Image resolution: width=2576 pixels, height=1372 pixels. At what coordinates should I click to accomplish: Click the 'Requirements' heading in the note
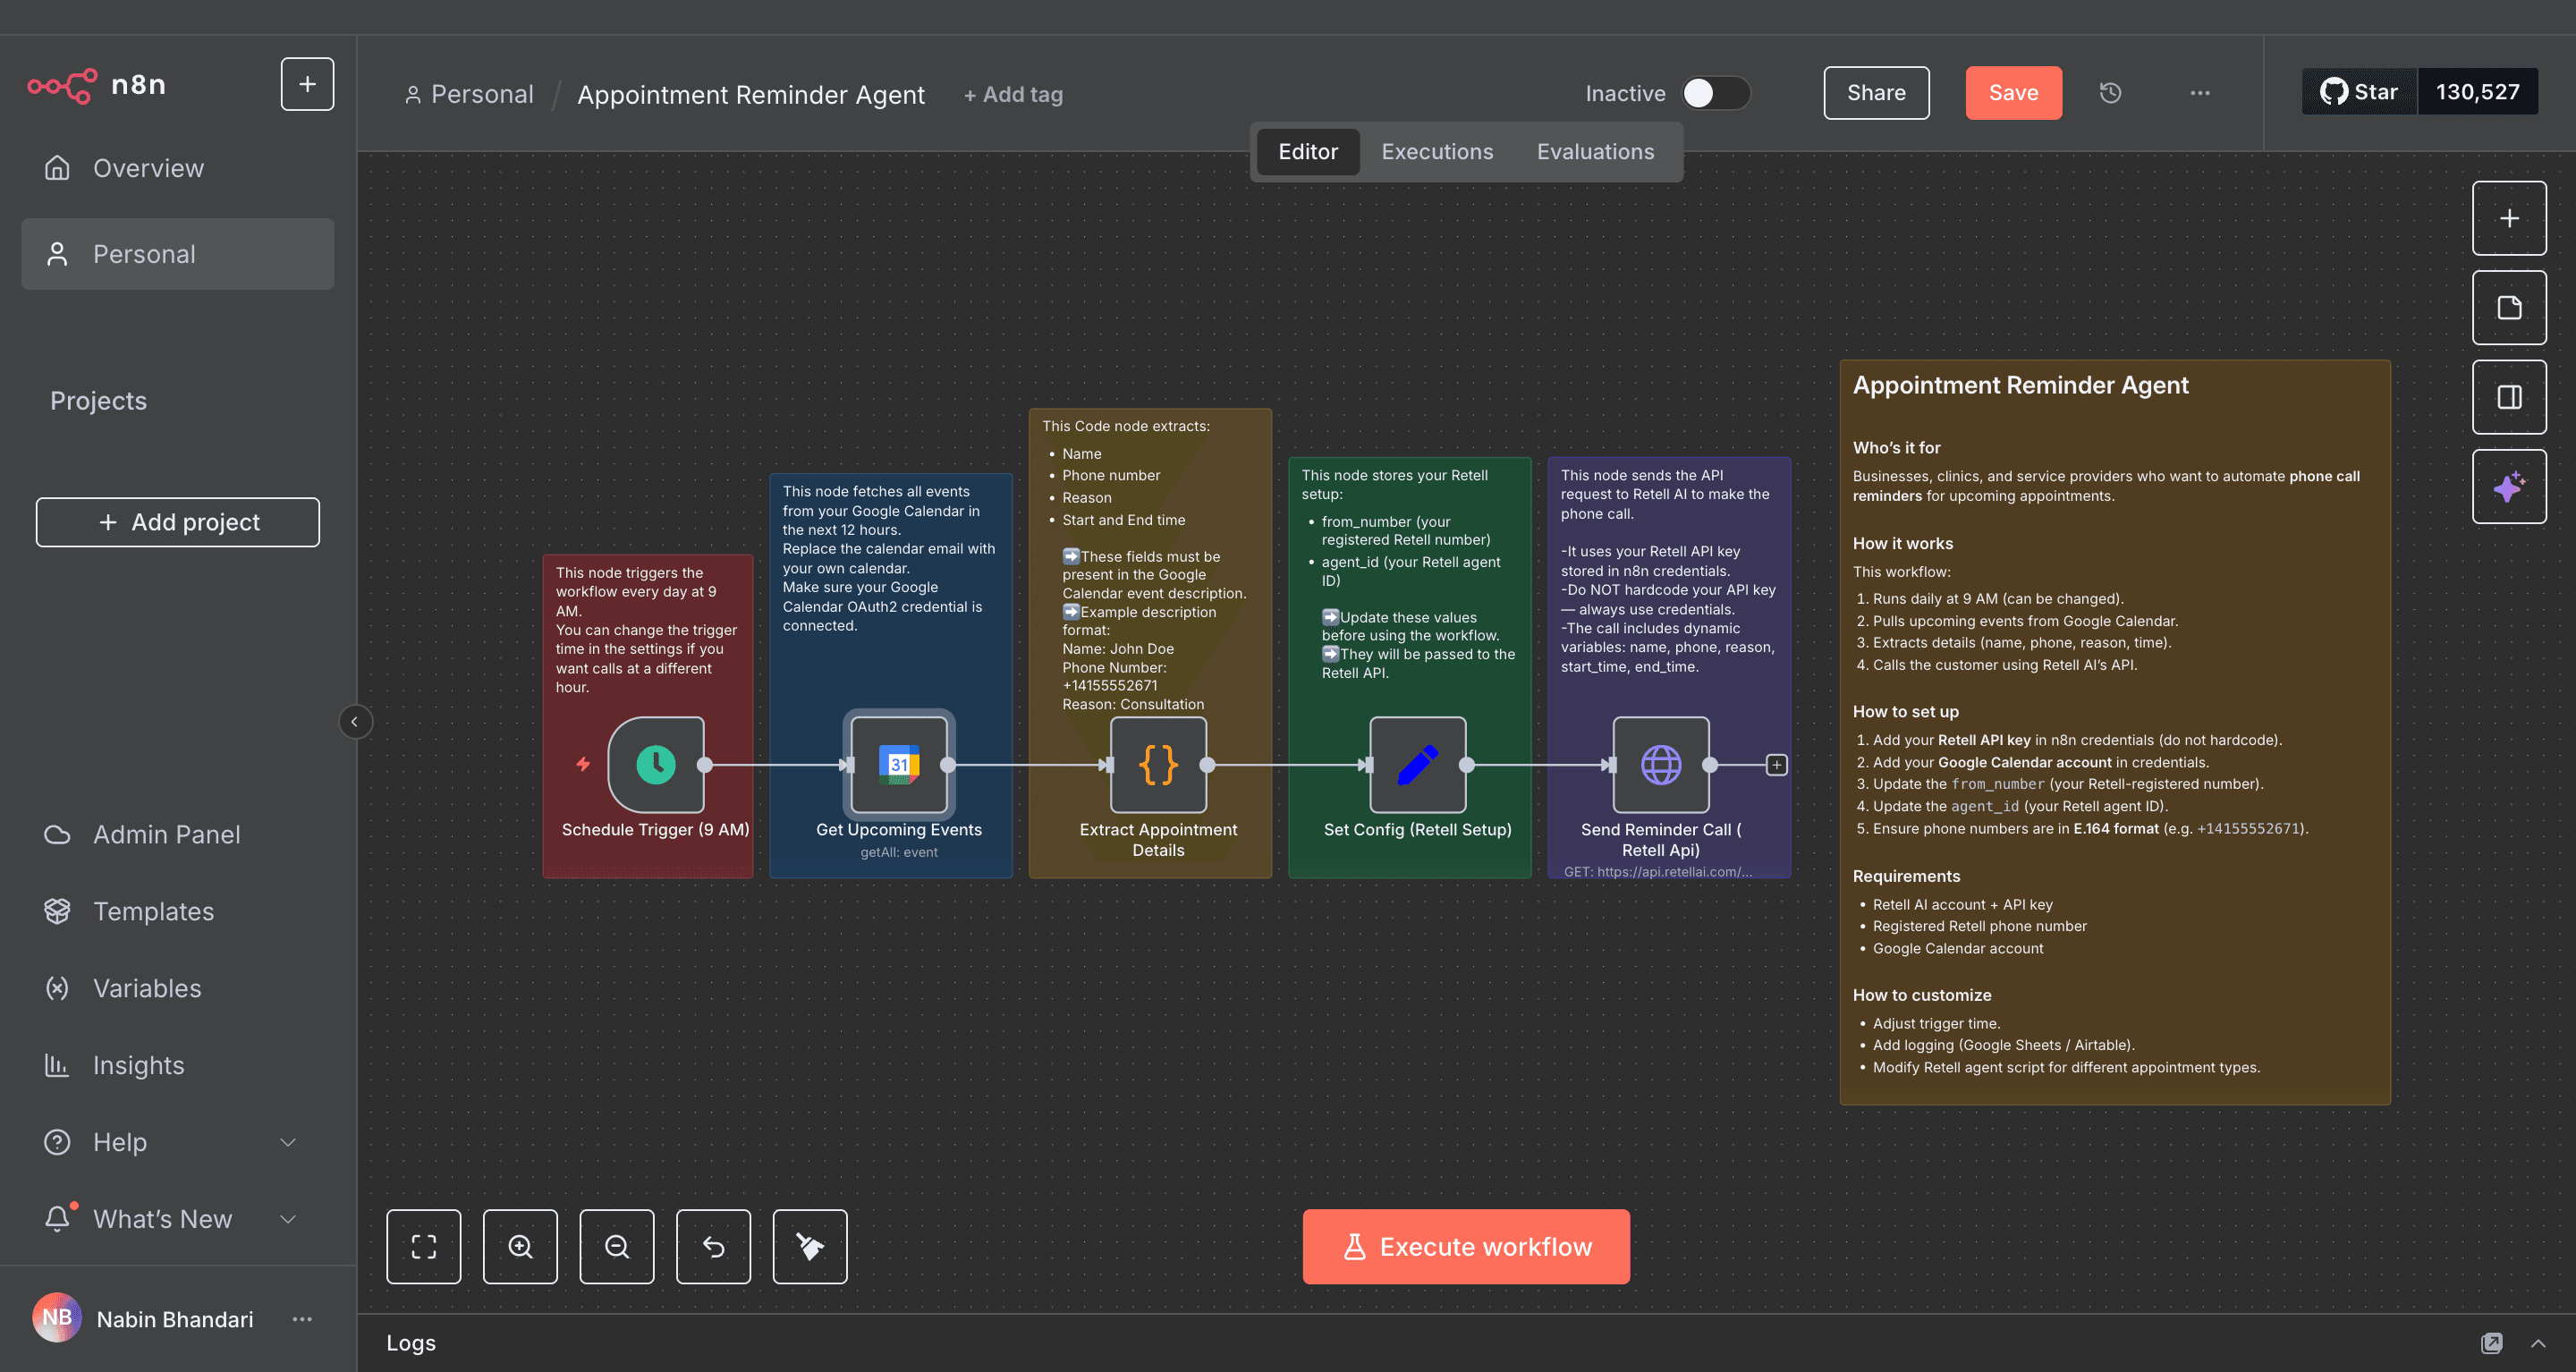click(x=1906, y=876)
